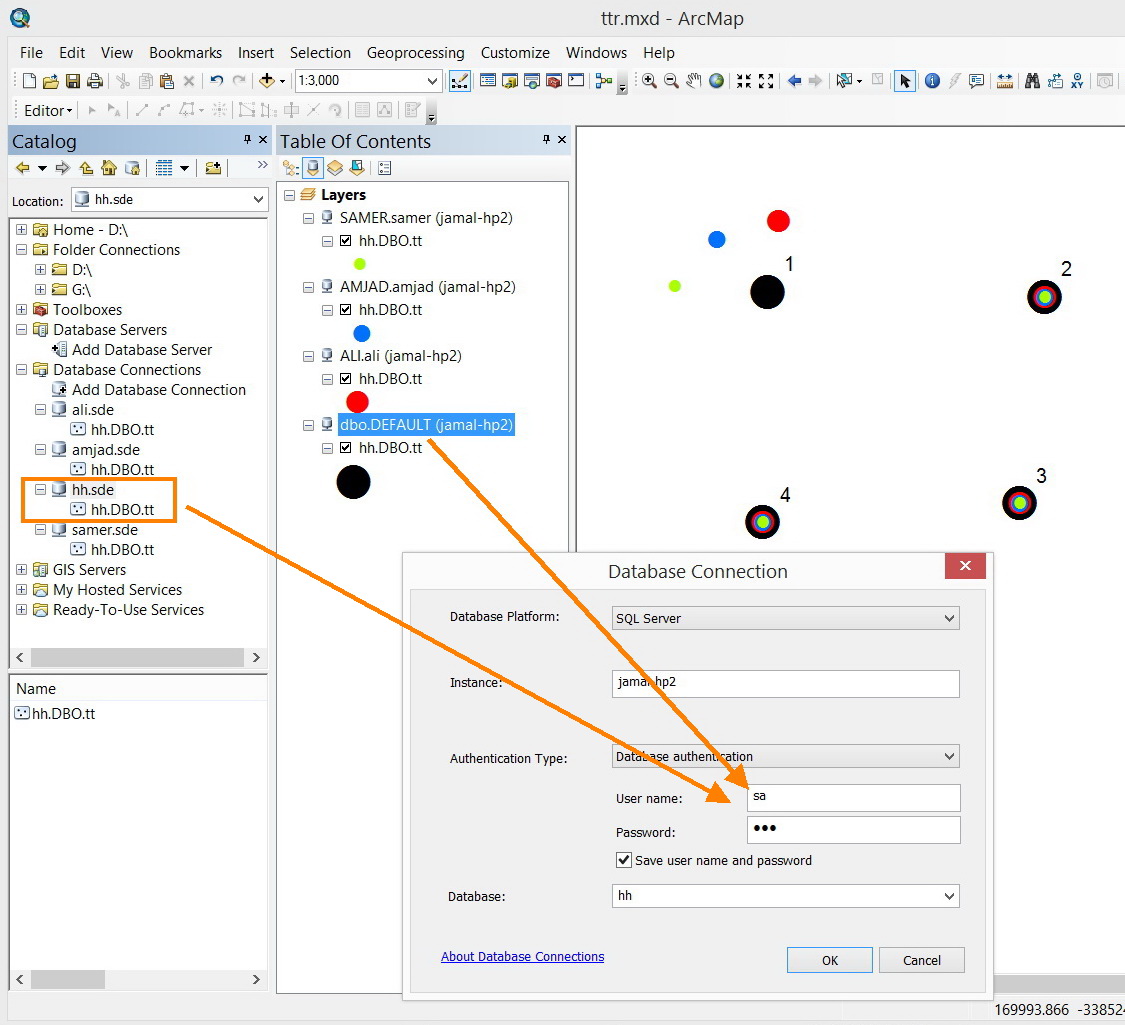Open the Database dropdown showing hh
The height and width of the screenshot is (1025, 1125).
pos(949,896)
